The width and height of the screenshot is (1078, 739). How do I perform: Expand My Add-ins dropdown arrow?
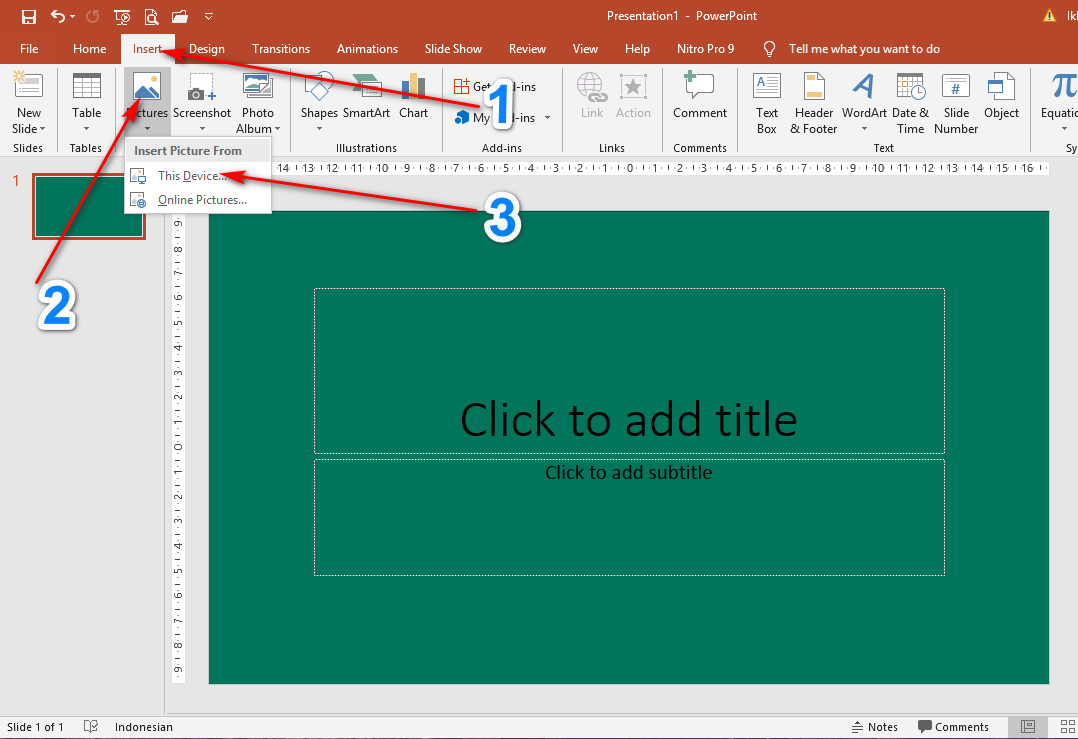pyautogui.click(x=547, y=118)
